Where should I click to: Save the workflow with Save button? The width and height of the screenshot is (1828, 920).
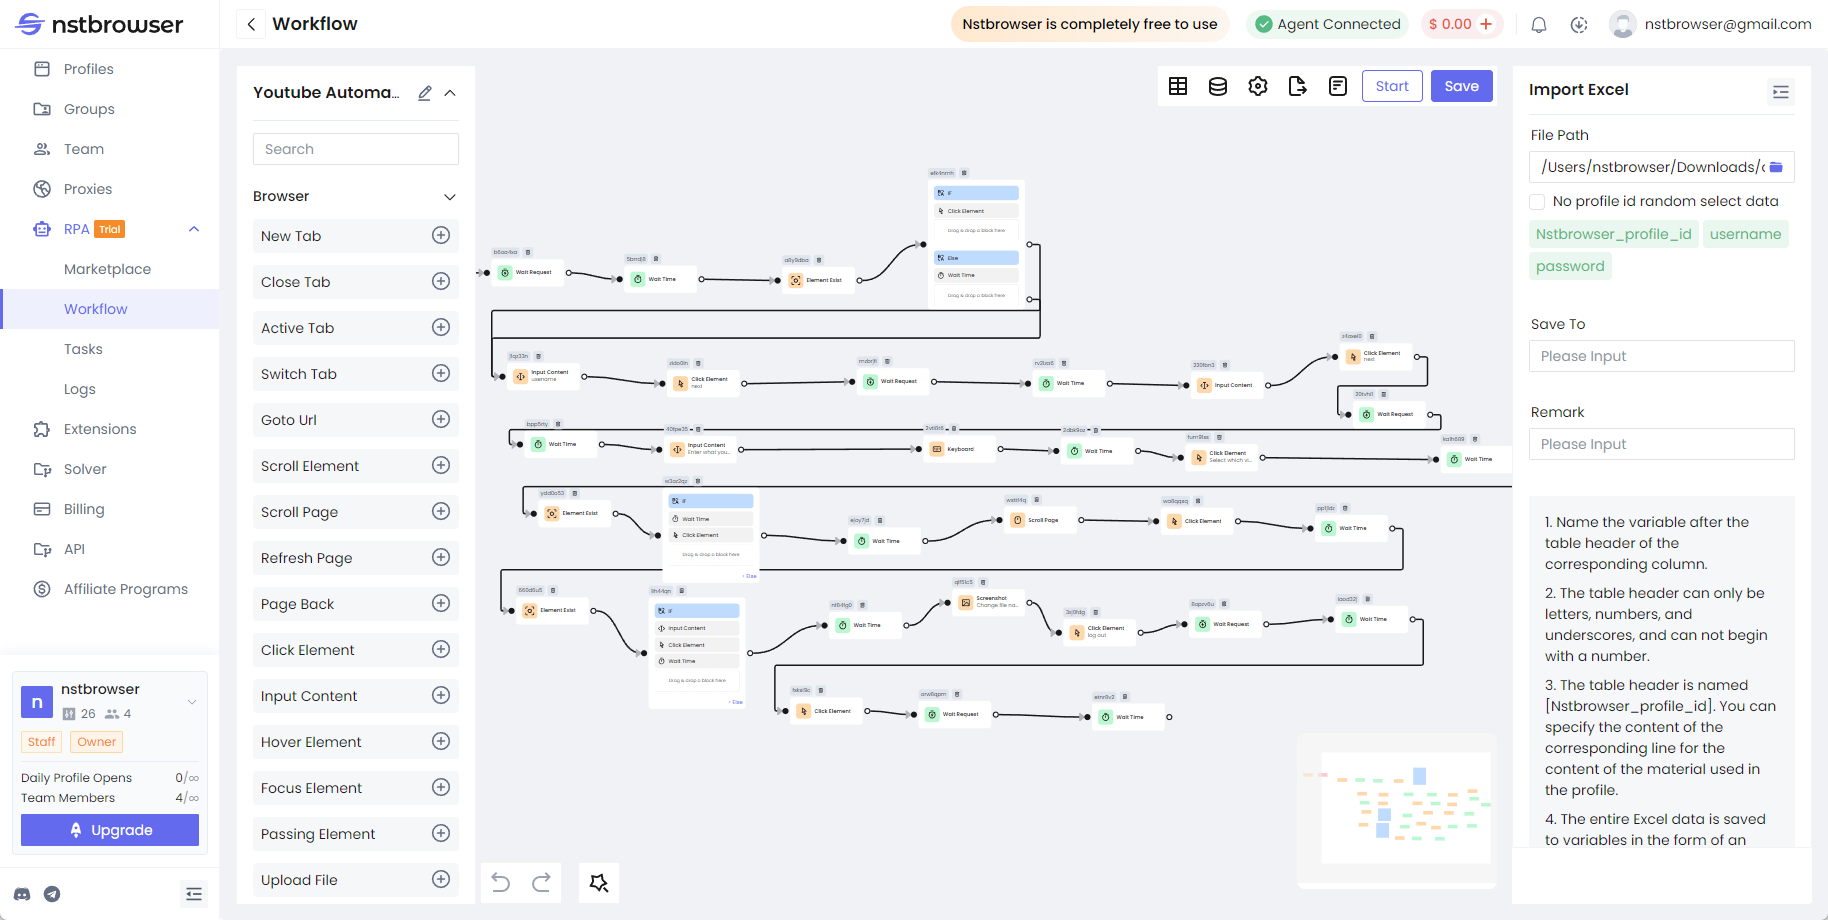(1461, 86)
